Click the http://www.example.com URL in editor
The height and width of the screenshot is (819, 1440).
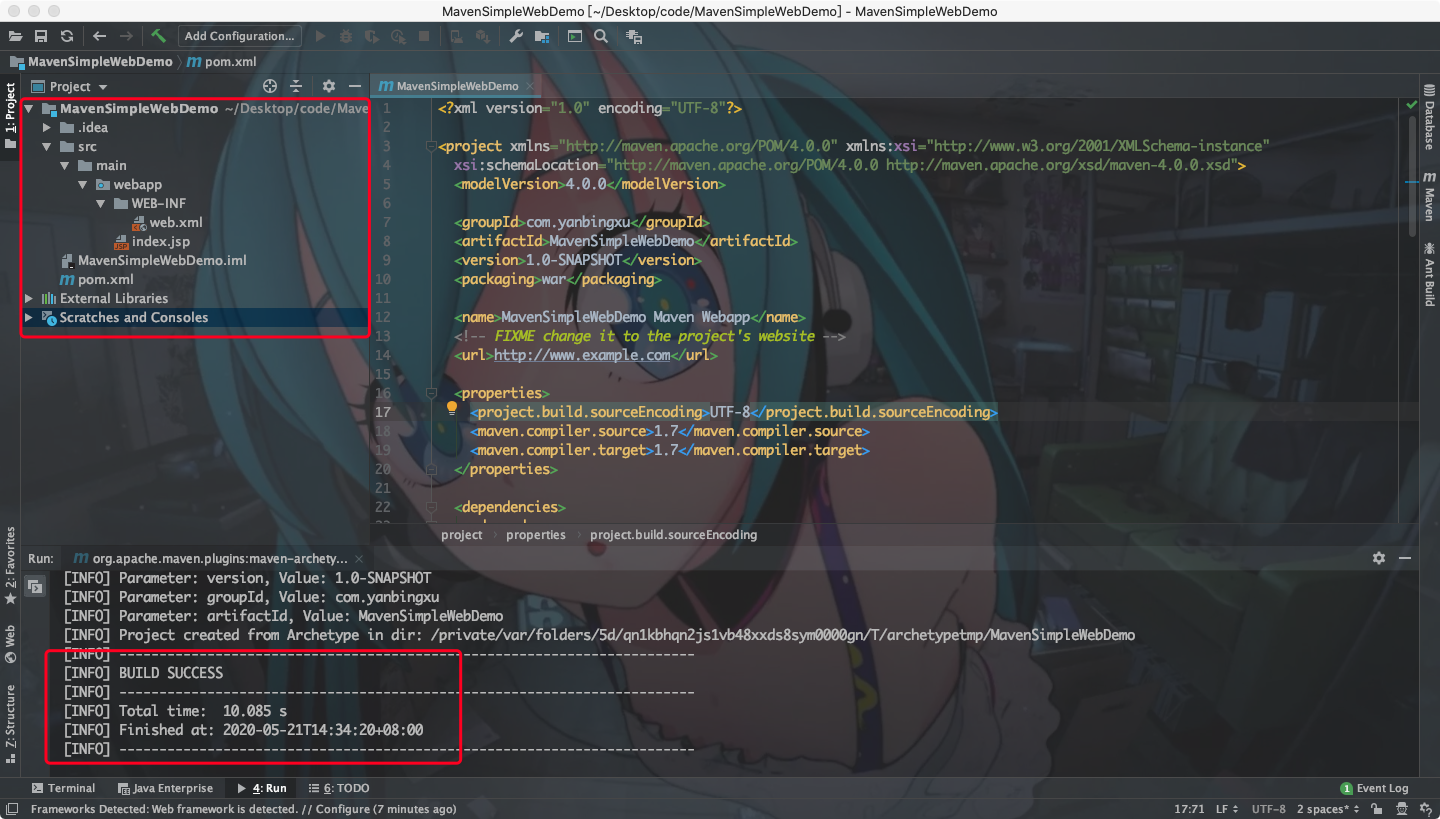(582, 355)
